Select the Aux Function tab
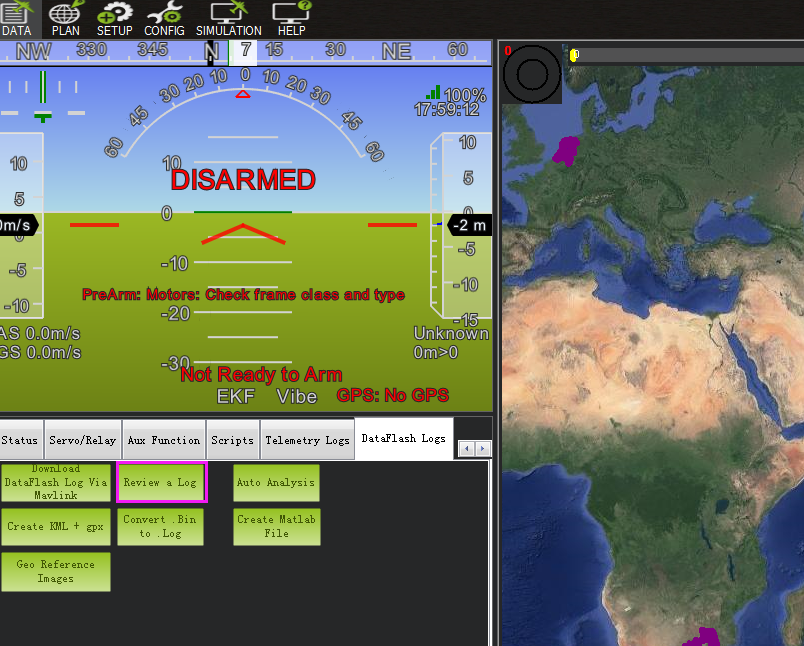The image size is (804, 646). pos(164,440)
